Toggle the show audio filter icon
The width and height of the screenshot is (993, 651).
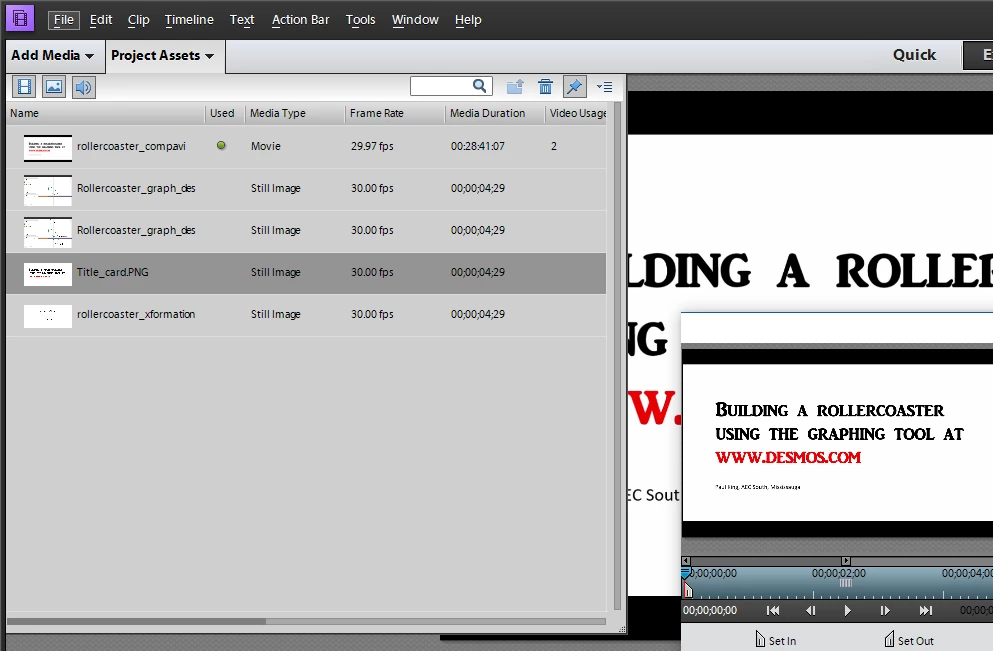pyautogui.click(x=84, y=87)
